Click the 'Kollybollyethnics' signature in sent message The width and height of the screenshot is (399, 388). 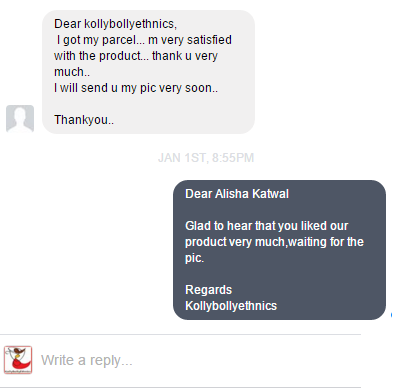click(x=231, y=306)
